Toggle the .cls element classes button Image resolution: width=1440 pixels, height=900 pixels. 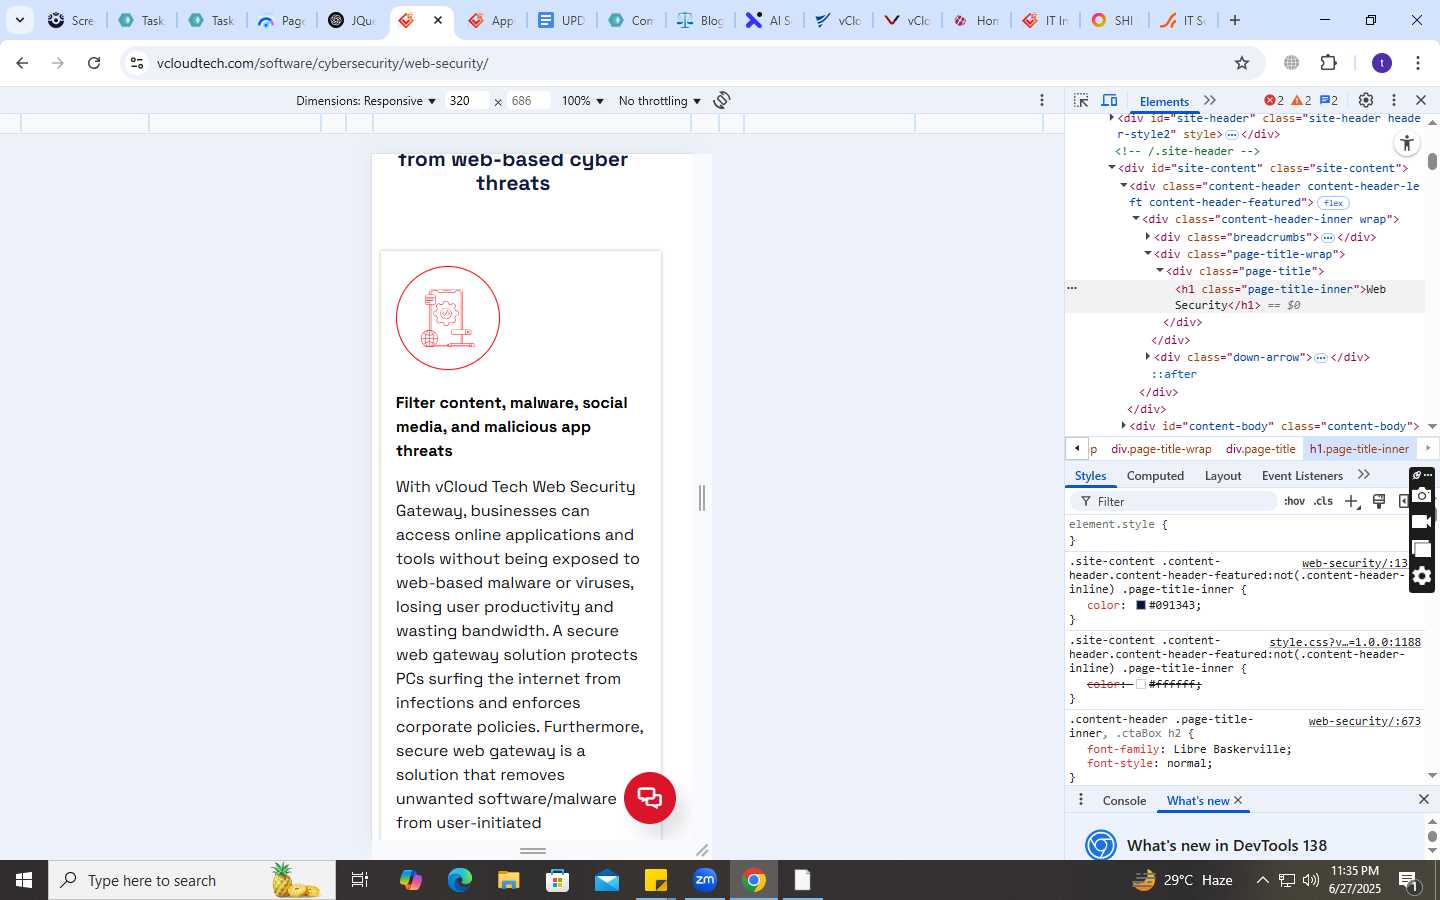[x=1324, y=501]
